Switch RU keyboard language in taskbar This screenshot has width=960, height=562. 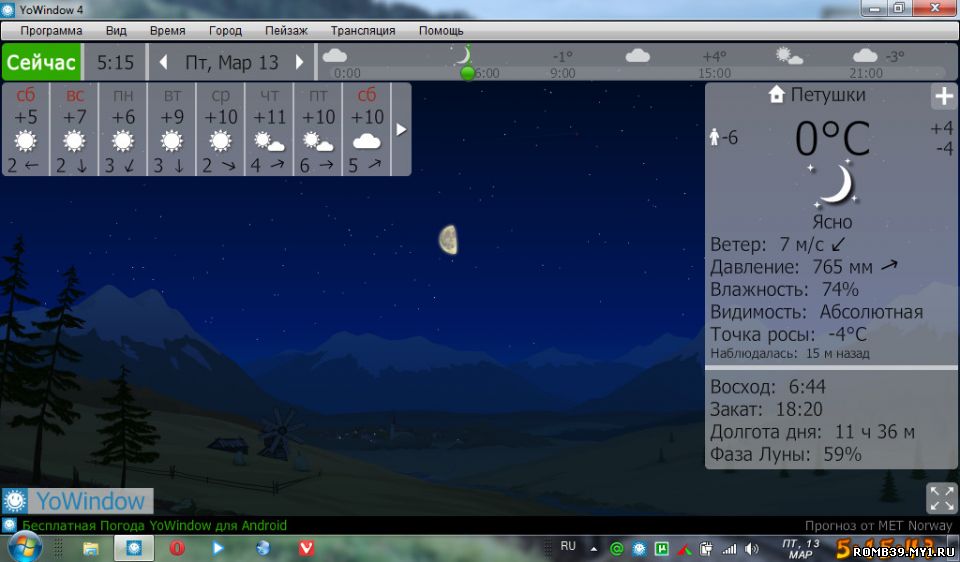(x=568, y=546)
